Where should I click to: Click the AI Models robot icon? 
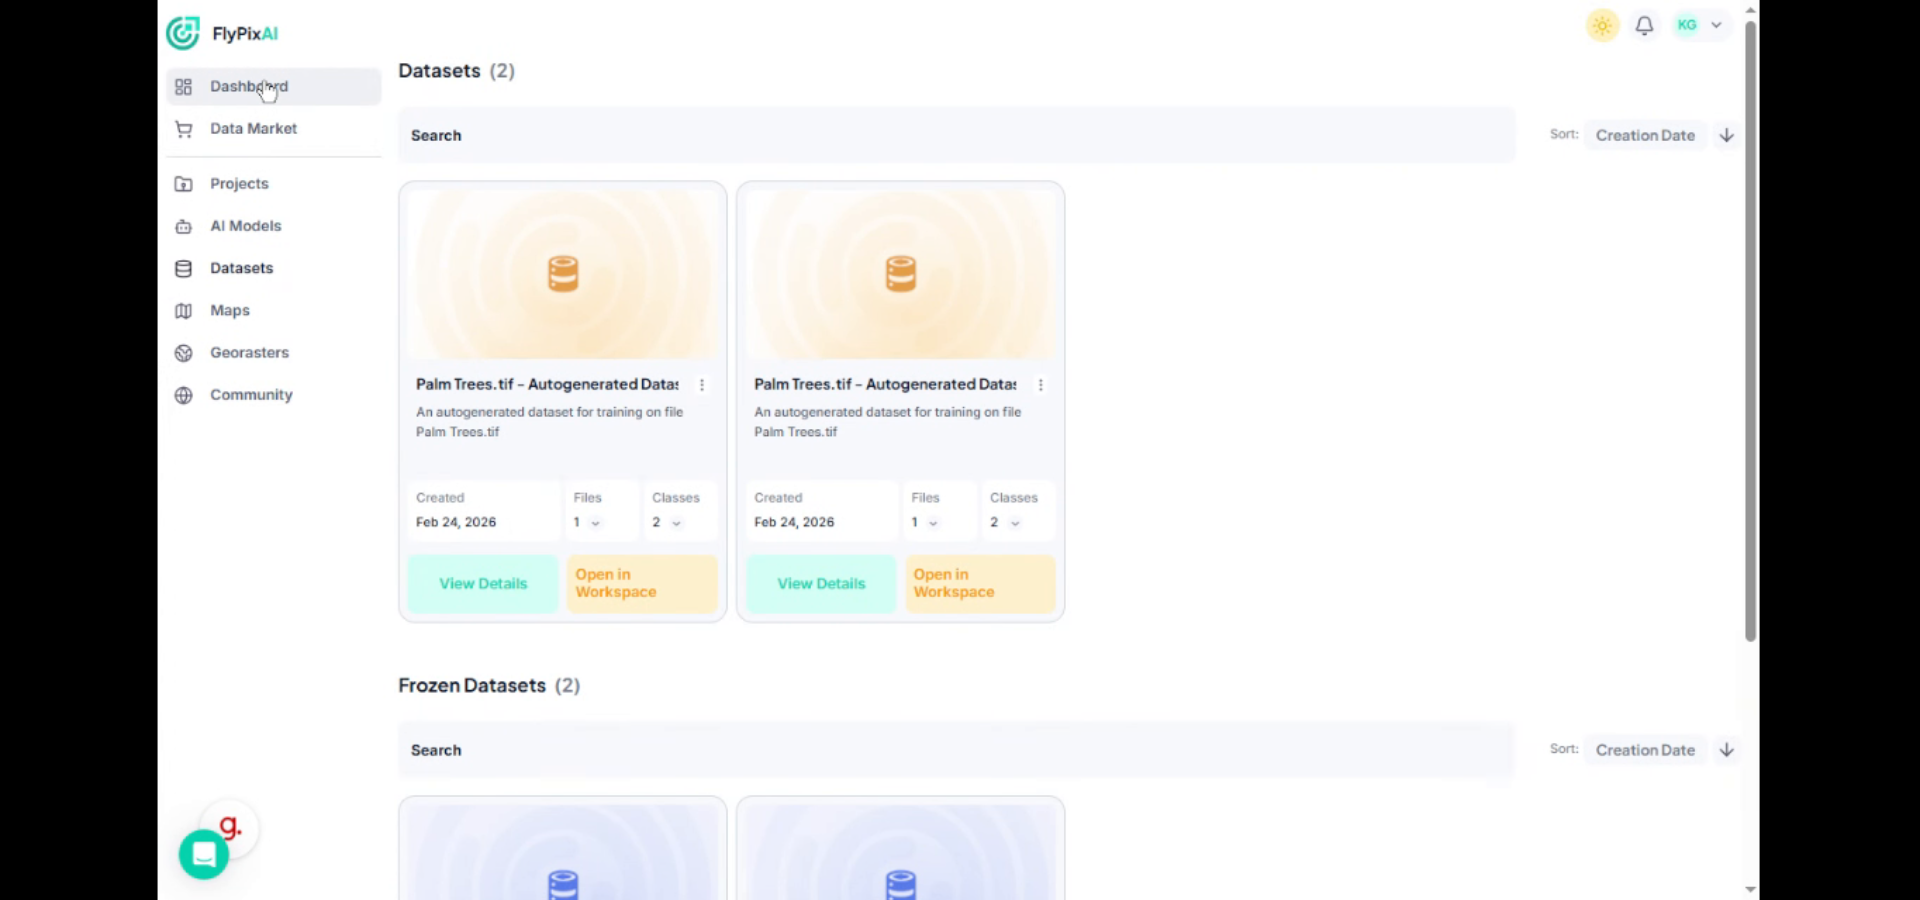(x=183, y=226)
